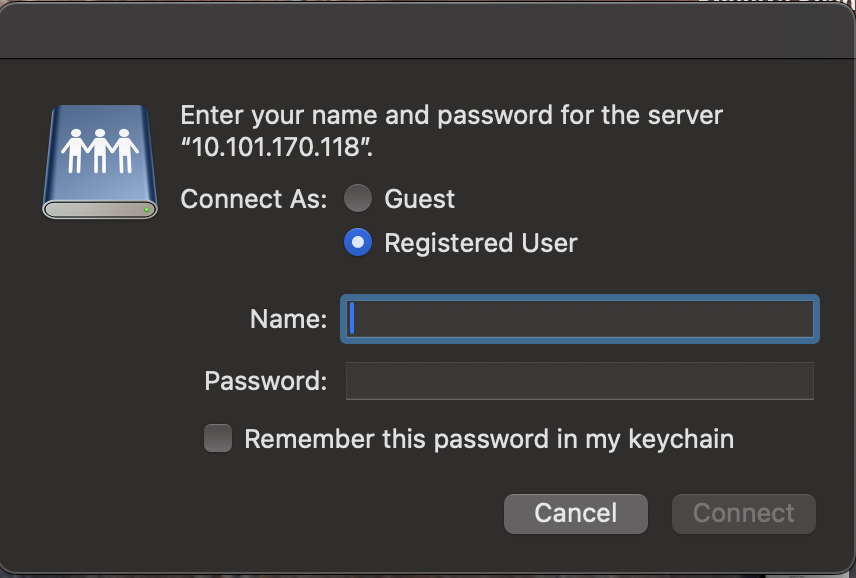Click the "Guest" option label

(x=420, y=199)
